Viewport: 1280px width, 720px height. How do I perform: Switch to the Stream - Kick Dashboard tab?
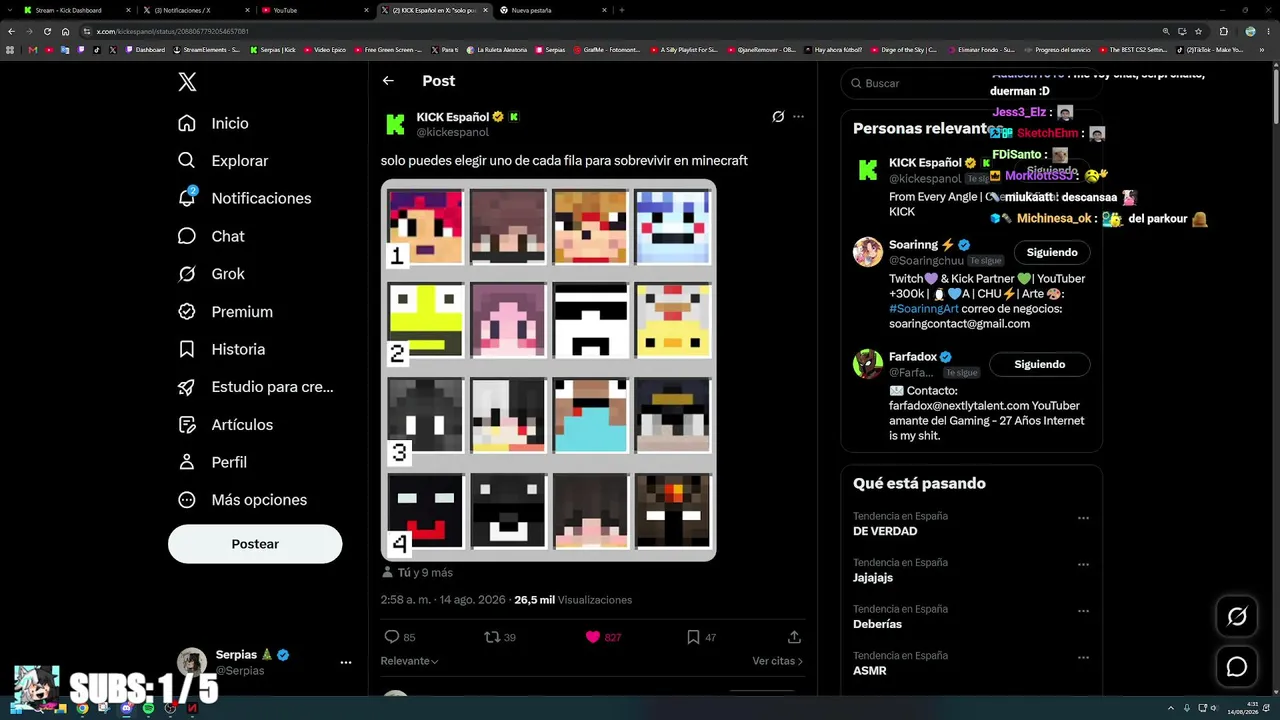[x=76, y=10]
